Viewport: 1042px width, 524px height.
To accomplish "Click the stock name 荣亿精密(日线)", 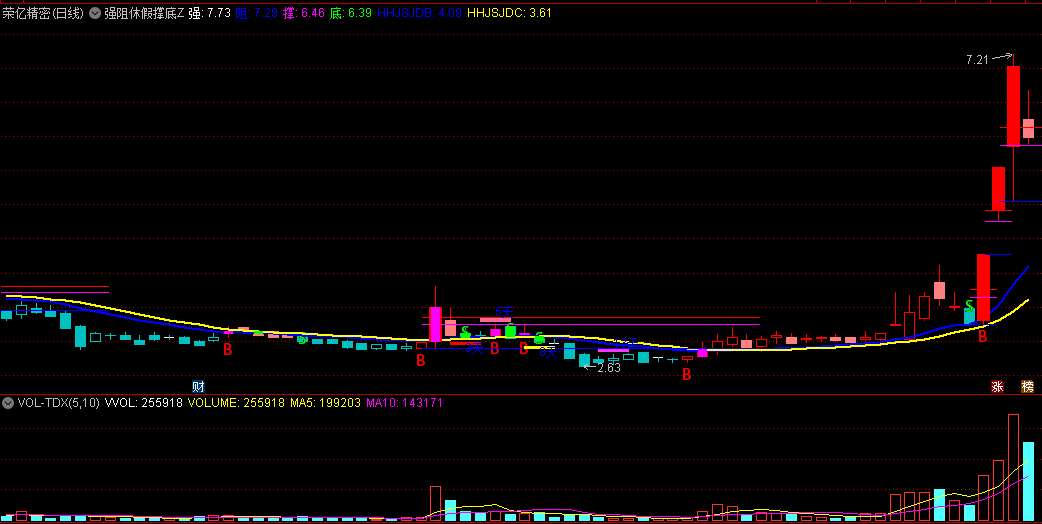I will coord(43,13).
